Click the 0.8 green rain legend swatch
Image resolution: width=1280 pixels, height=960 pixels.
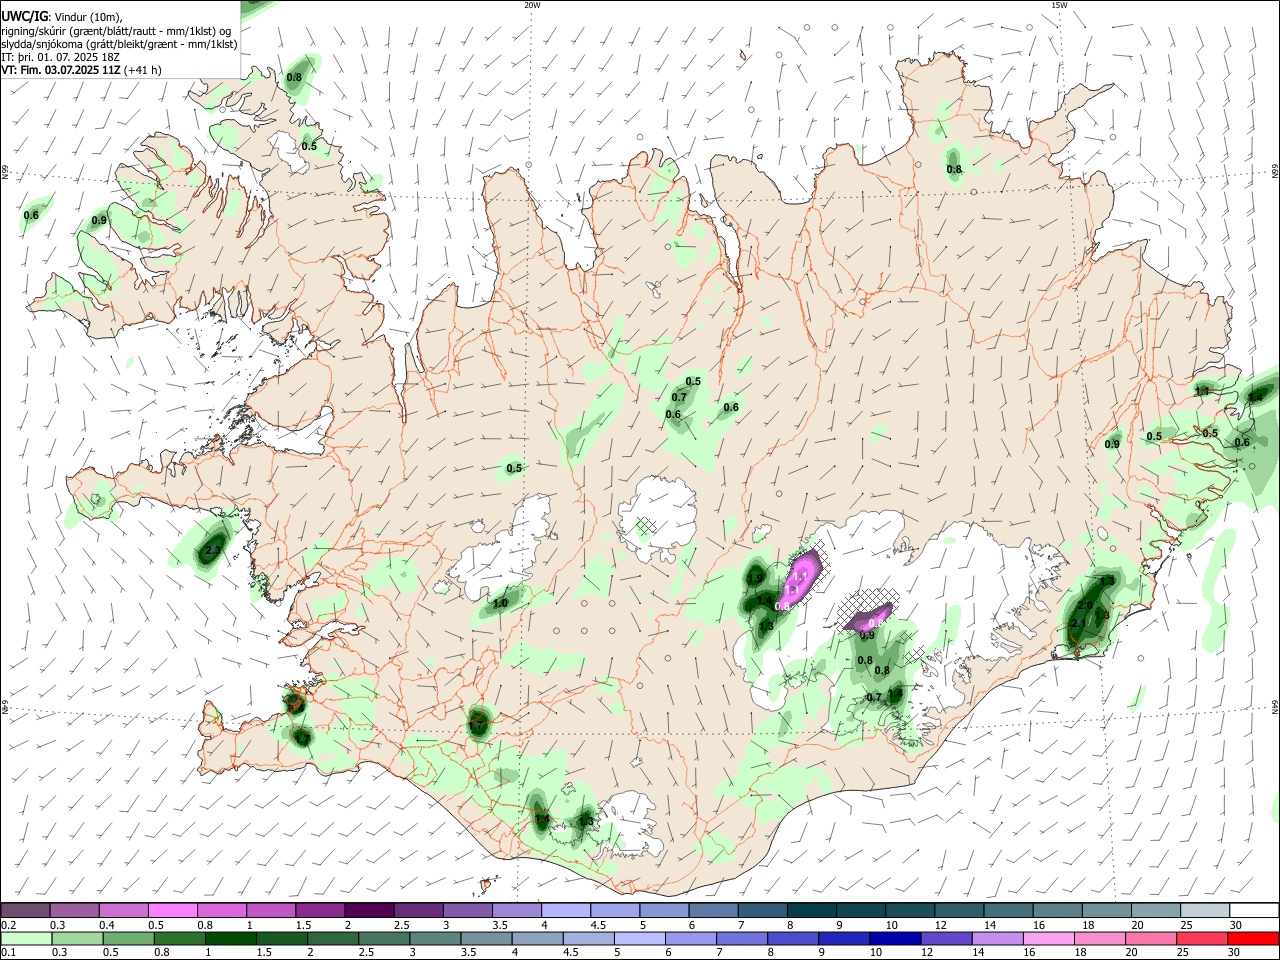(x=180, y=938)
